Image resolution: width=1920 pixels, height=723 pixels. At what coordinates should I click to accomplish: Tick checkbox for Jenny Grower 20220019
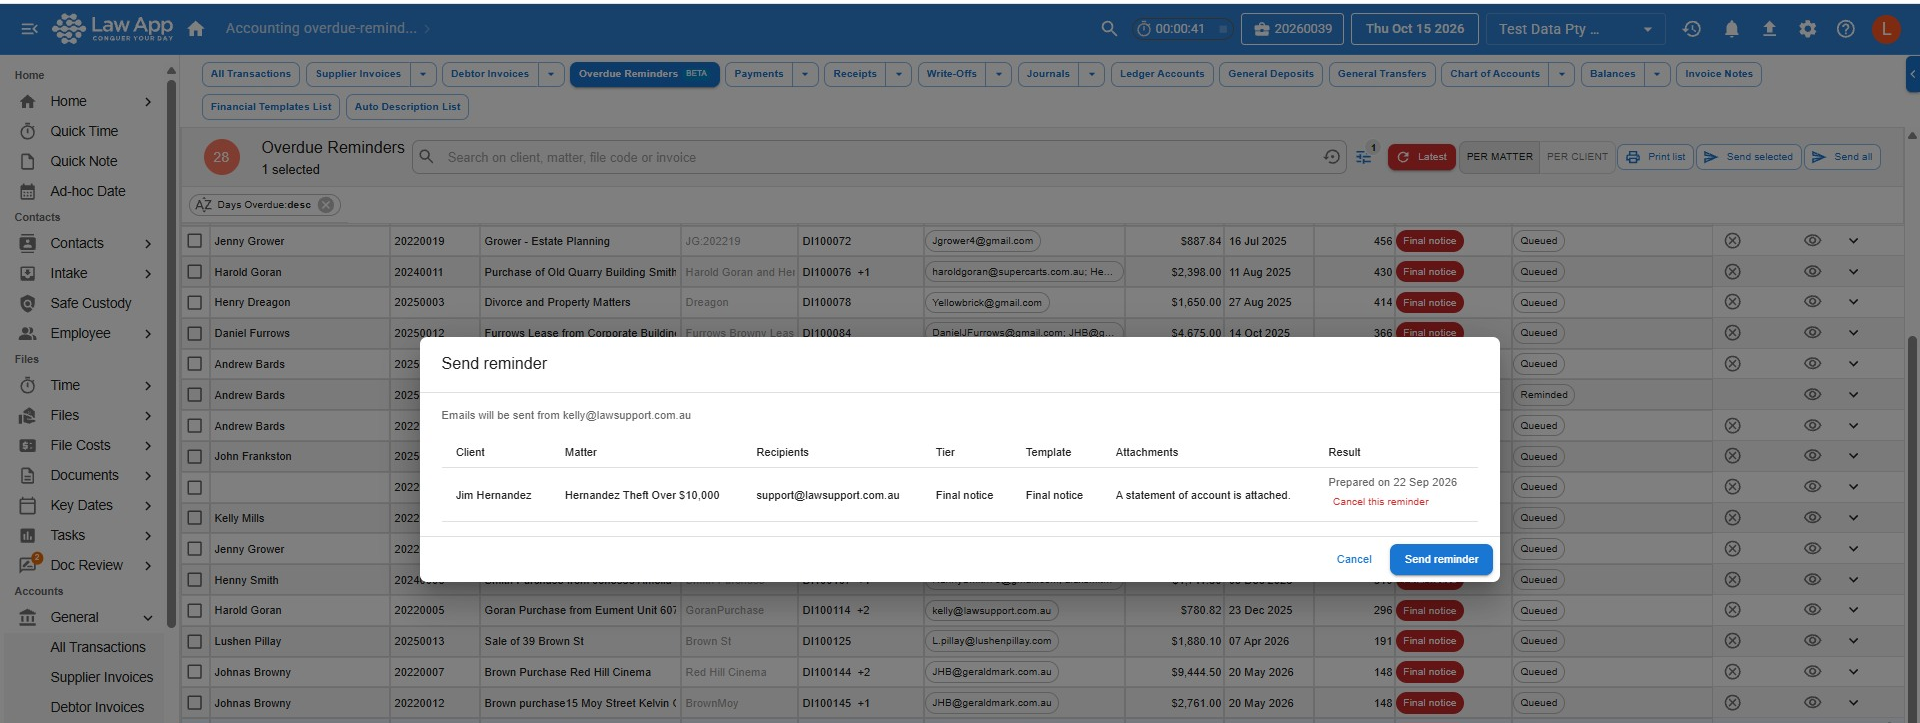click(195, 241)
